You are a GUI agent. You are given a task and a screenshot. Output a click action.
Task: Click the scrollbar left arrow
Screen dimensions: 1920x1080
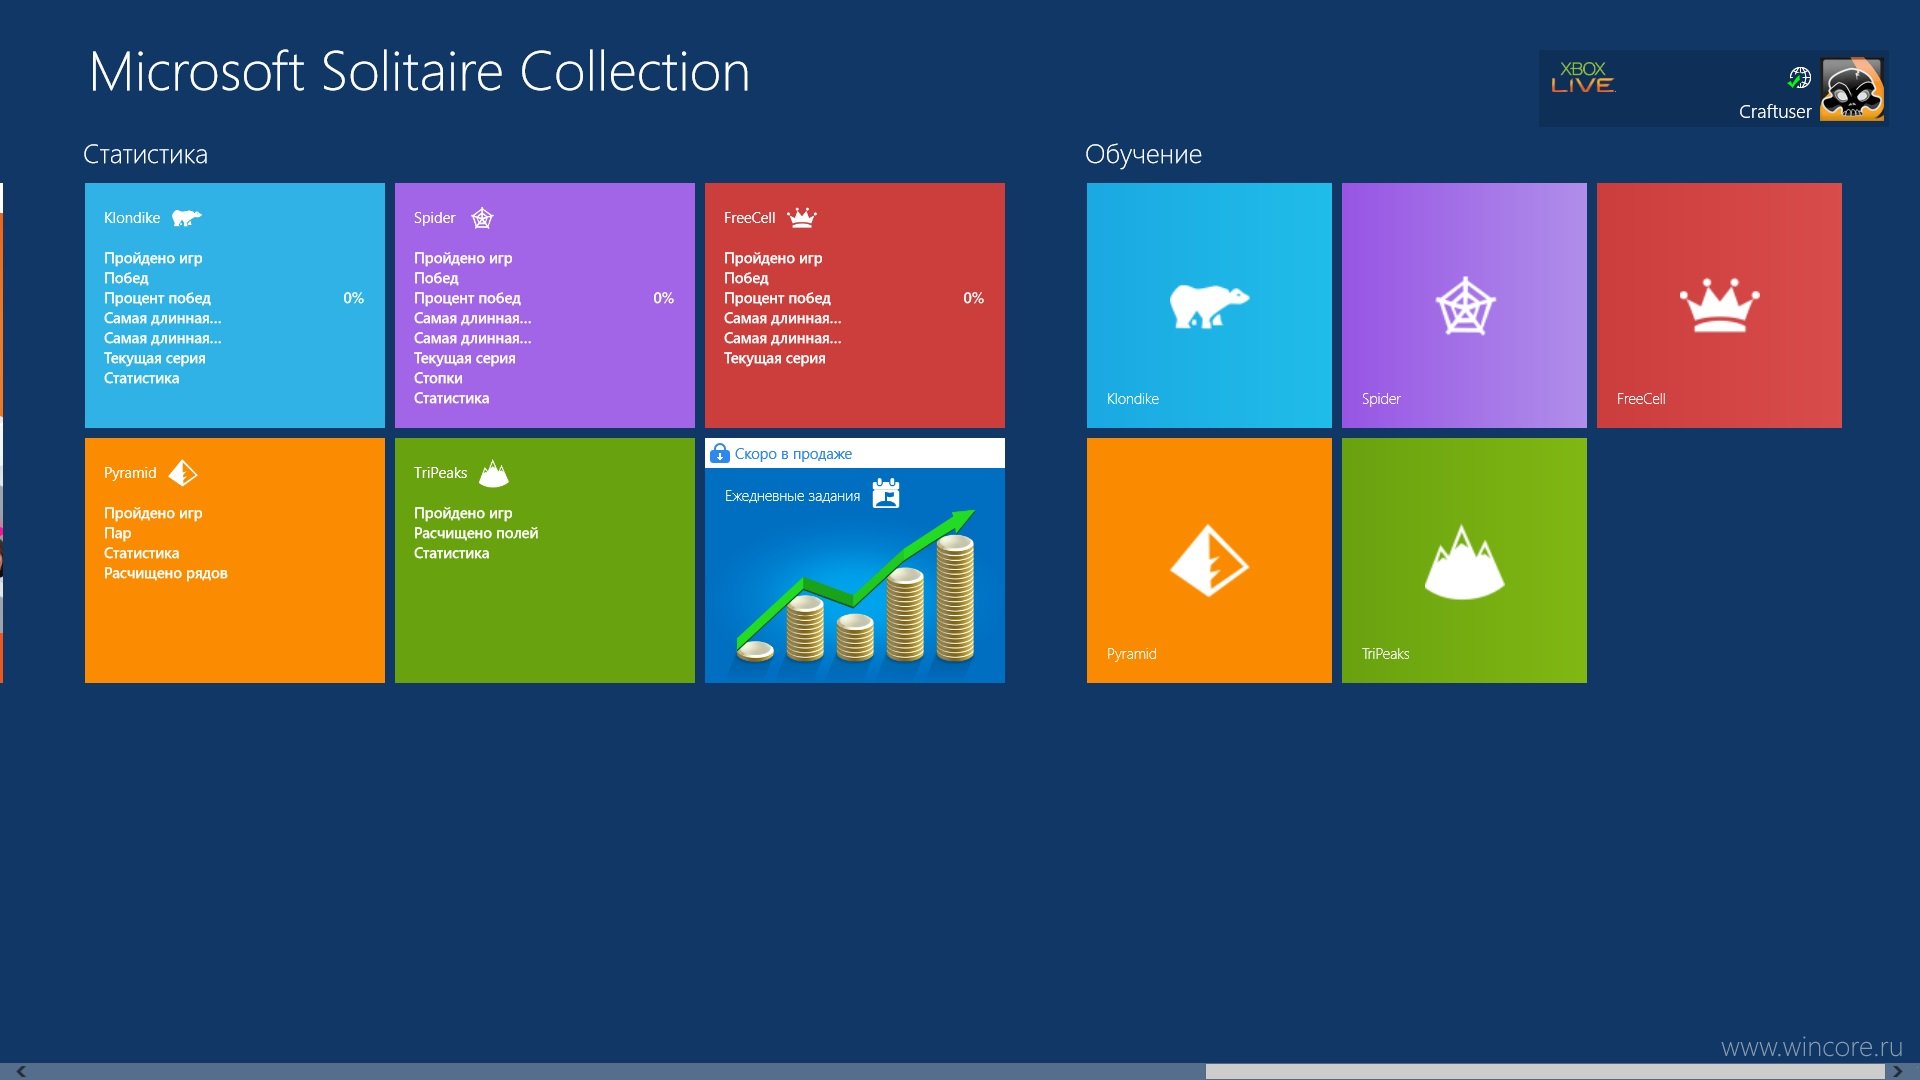point(20,1071)
